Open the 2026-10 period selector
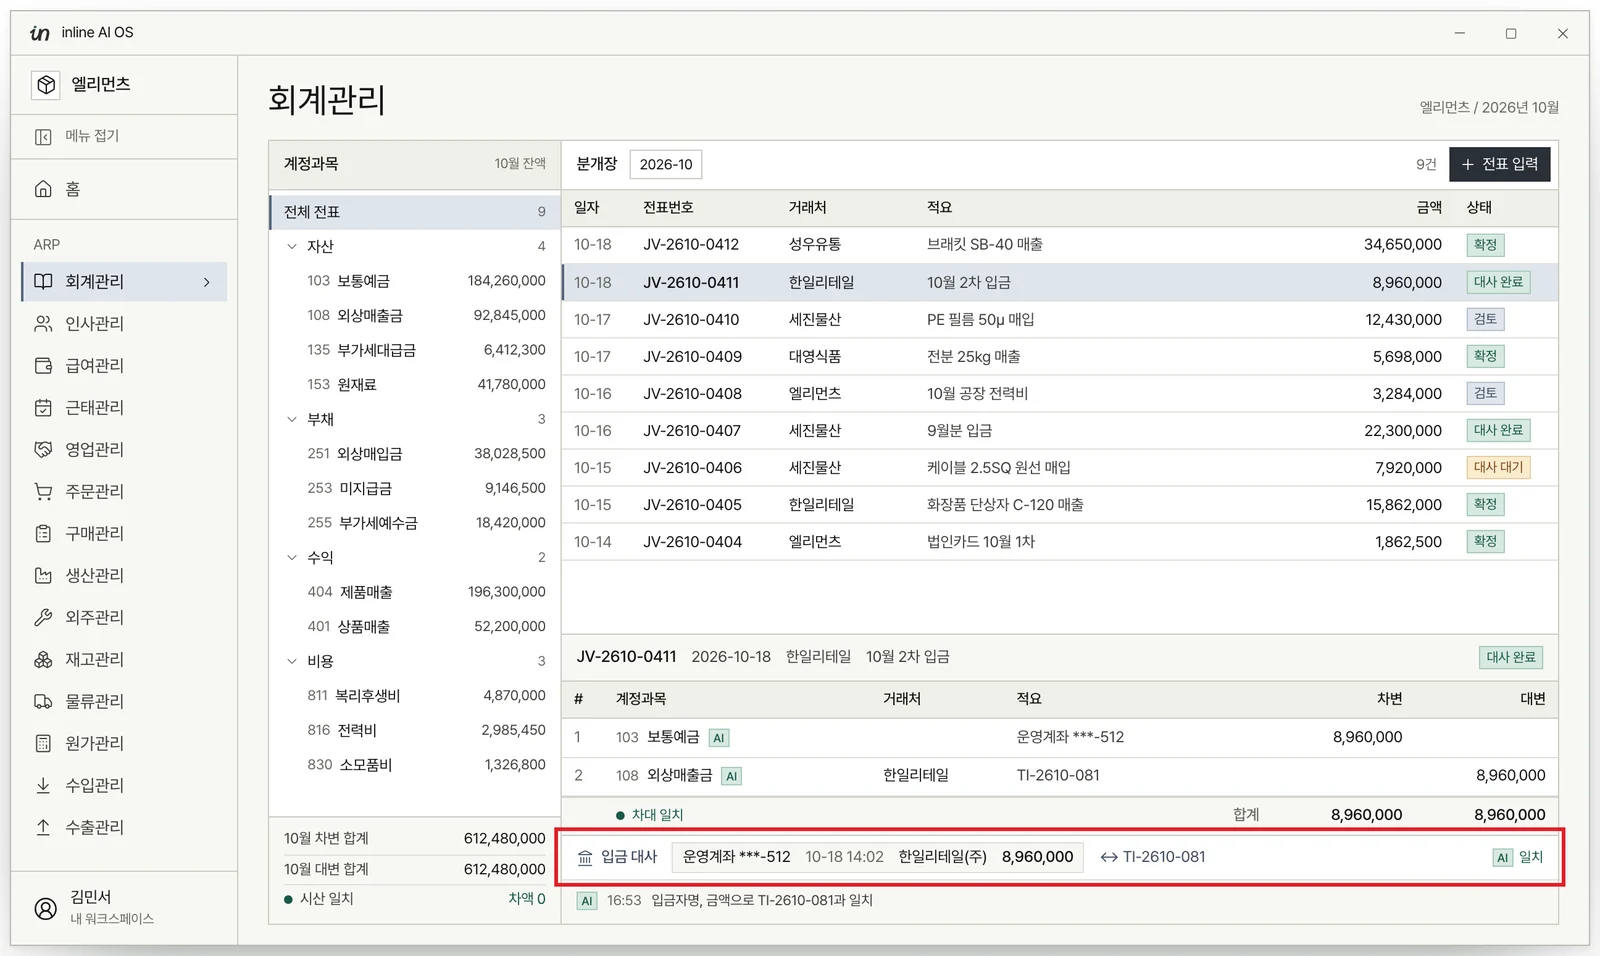1600x956 pixels. (x=666, y=164)
